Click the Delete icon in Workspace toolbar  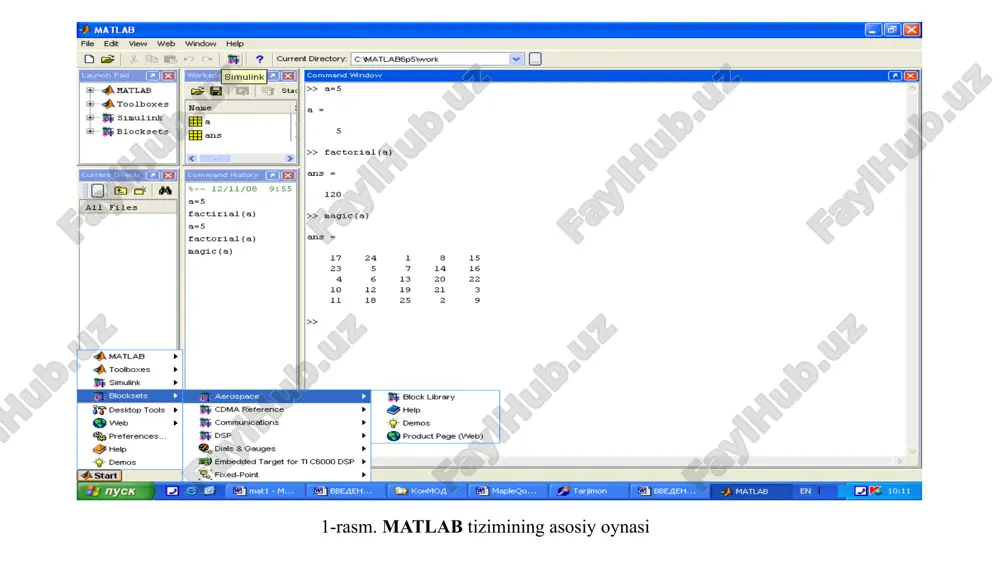268,91
